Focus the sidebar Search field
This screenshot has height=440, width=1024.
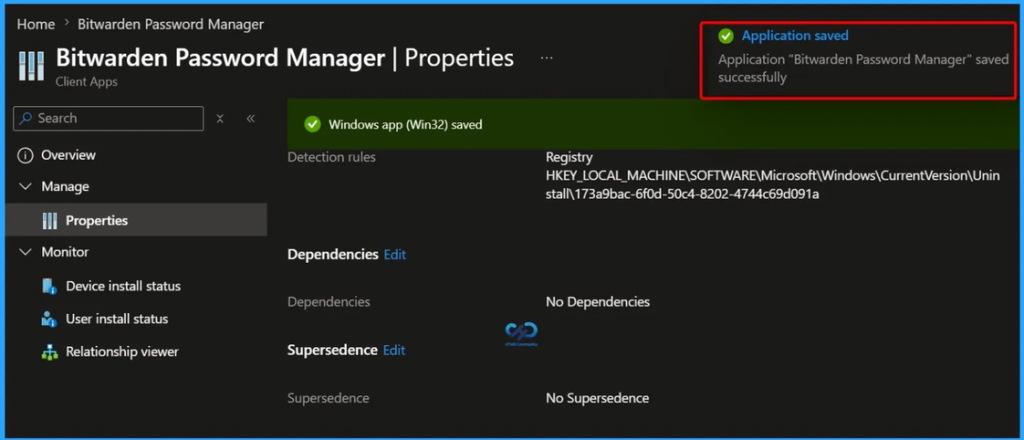(x=108, y=118)
